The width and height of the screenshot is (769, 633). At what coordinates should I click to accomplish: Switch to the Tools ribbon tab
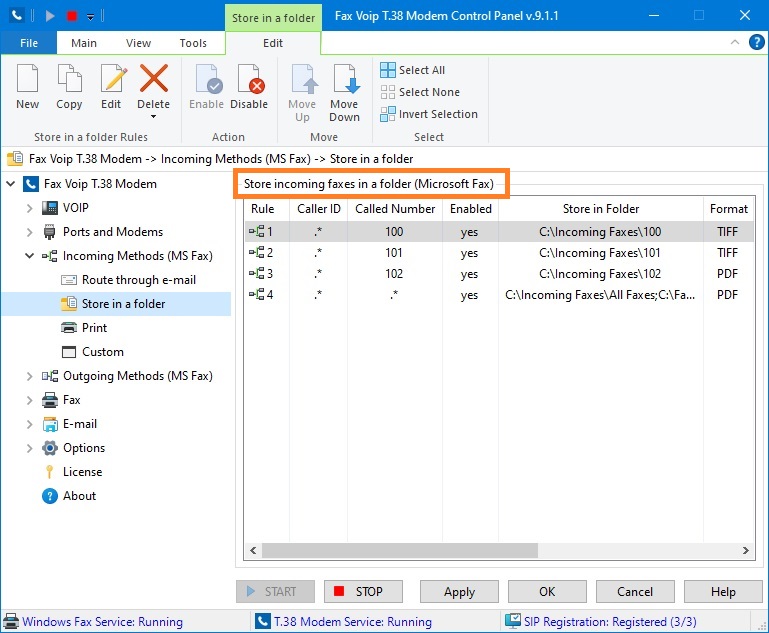193,43
